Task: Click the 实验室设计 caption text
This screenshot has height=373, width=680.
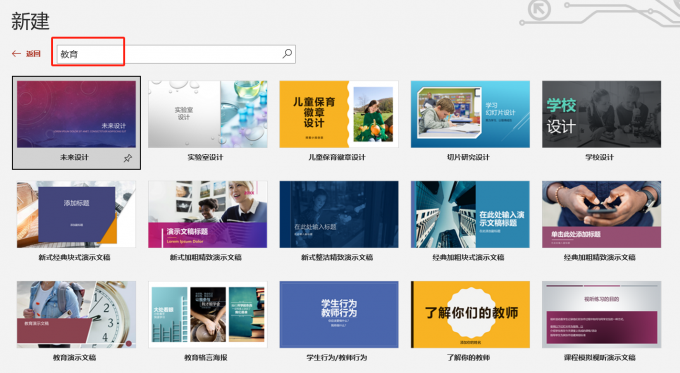Action: pos(205,157)
